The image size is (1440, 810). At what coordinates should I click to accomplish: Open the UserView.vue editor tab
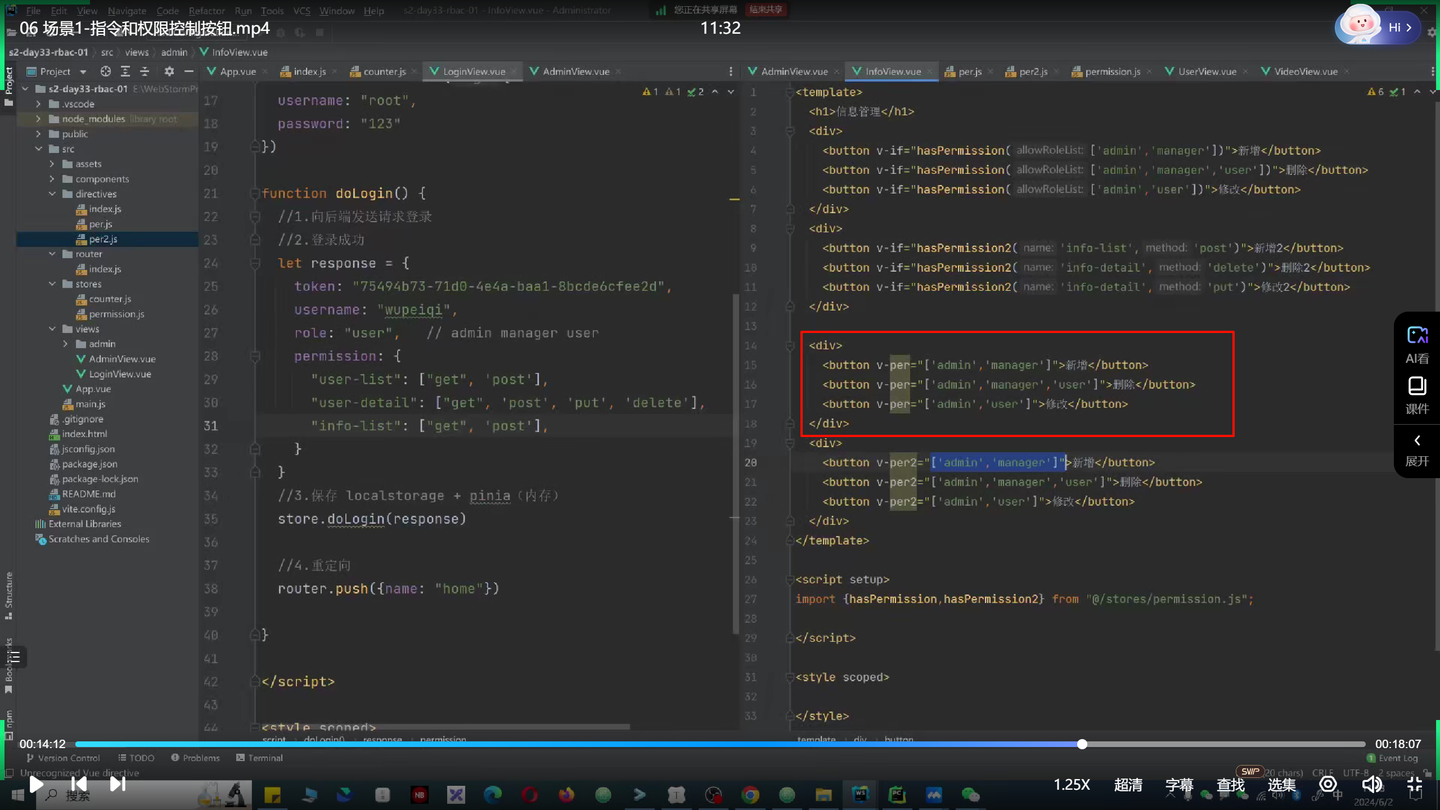point(1207,72)
